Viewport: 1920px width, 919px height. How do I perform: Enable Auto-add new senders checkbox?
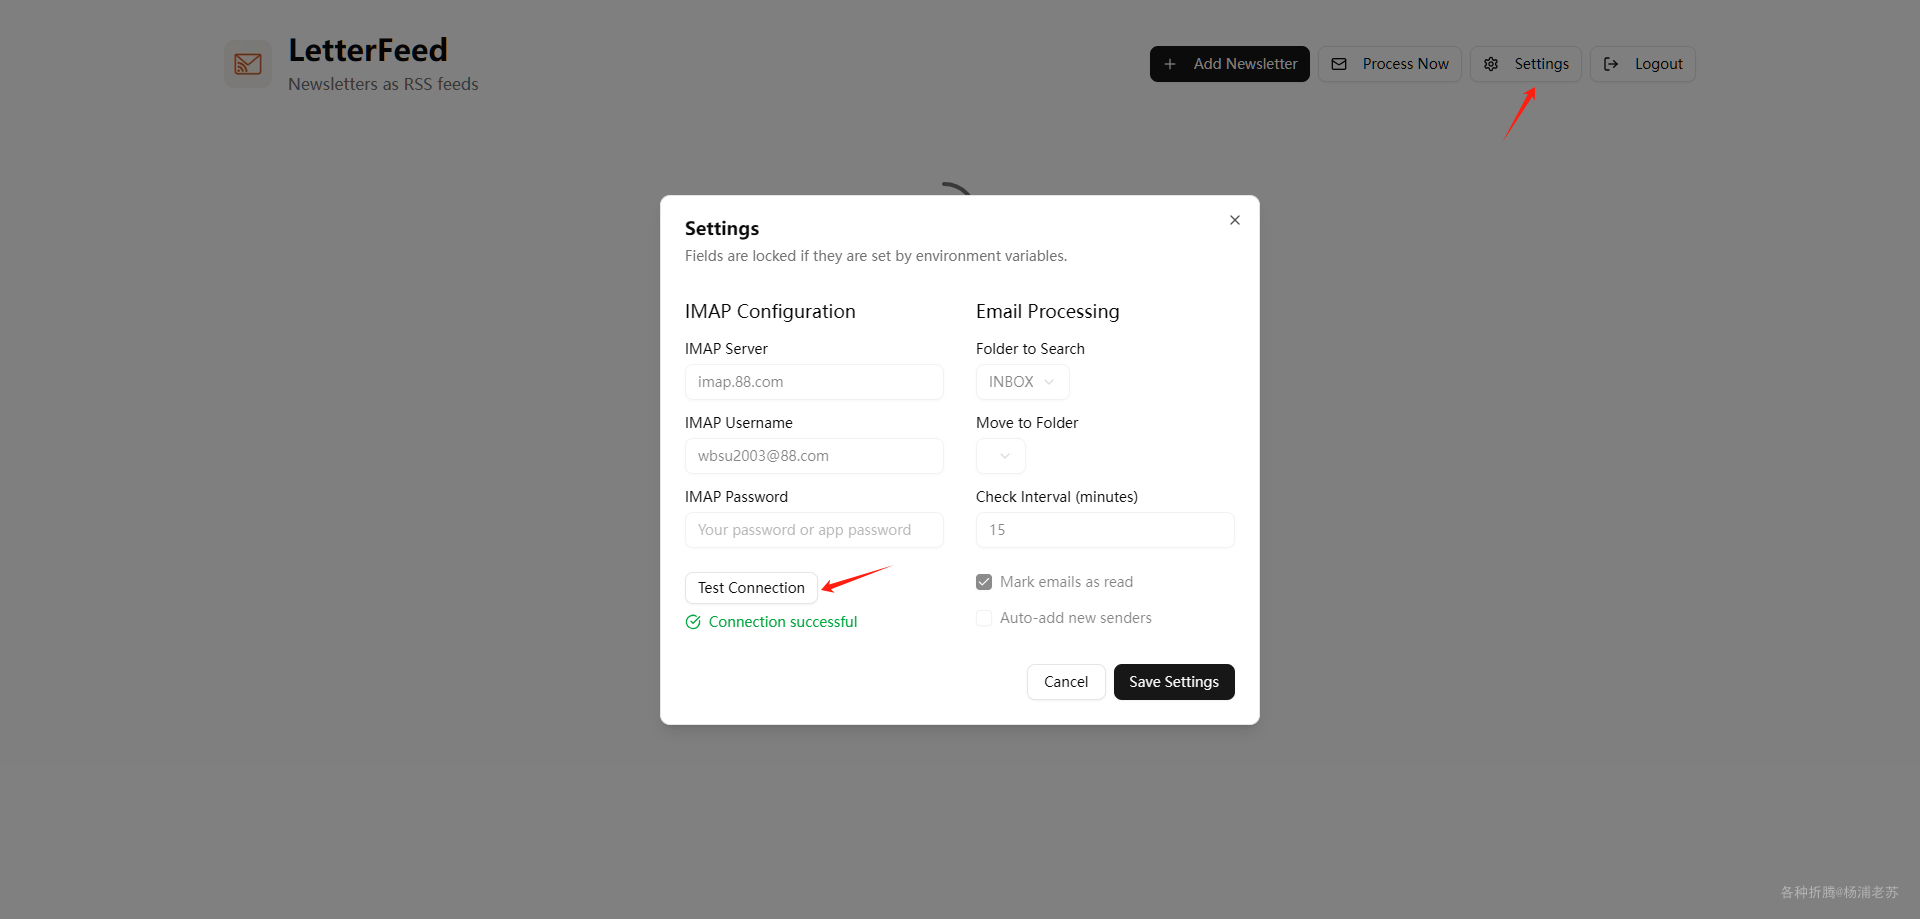pyautogui.click(x=984, y=618)
